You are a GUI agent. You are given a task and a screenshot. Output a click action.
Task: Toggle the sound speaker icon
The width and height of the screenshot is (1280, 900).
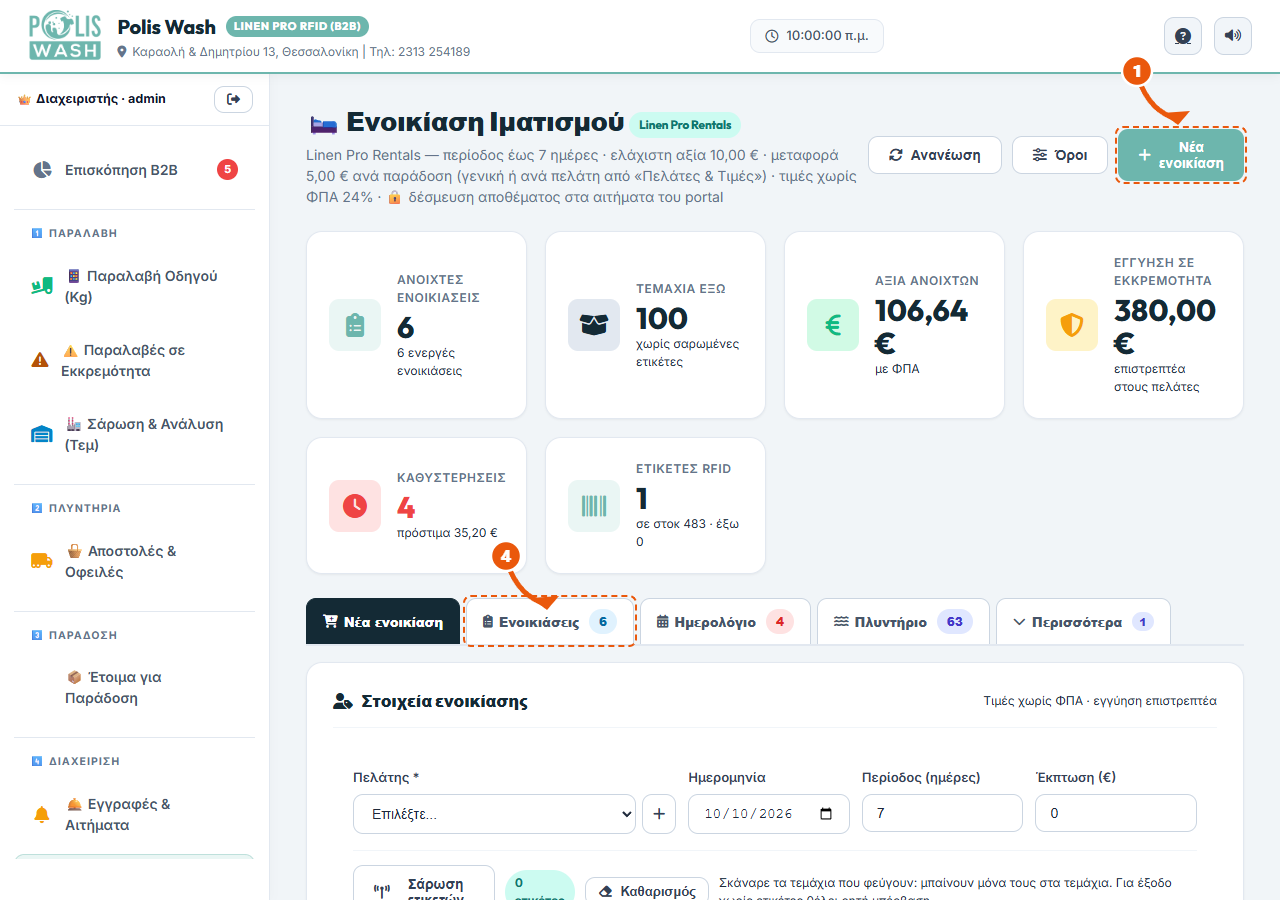click(x=1233, y=36)
